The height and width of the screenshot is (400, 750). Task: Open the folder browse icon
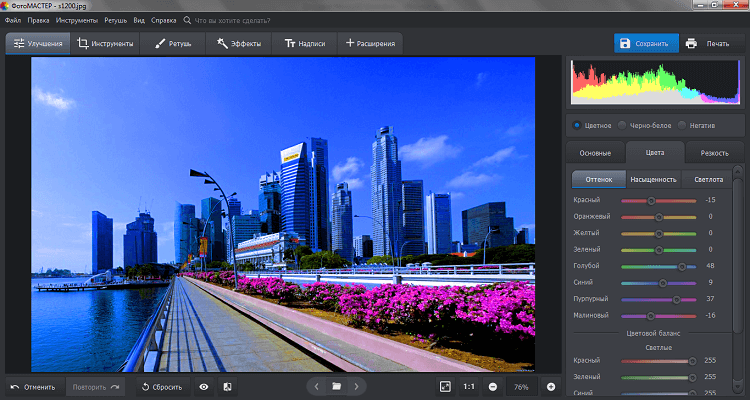(337, 386)
